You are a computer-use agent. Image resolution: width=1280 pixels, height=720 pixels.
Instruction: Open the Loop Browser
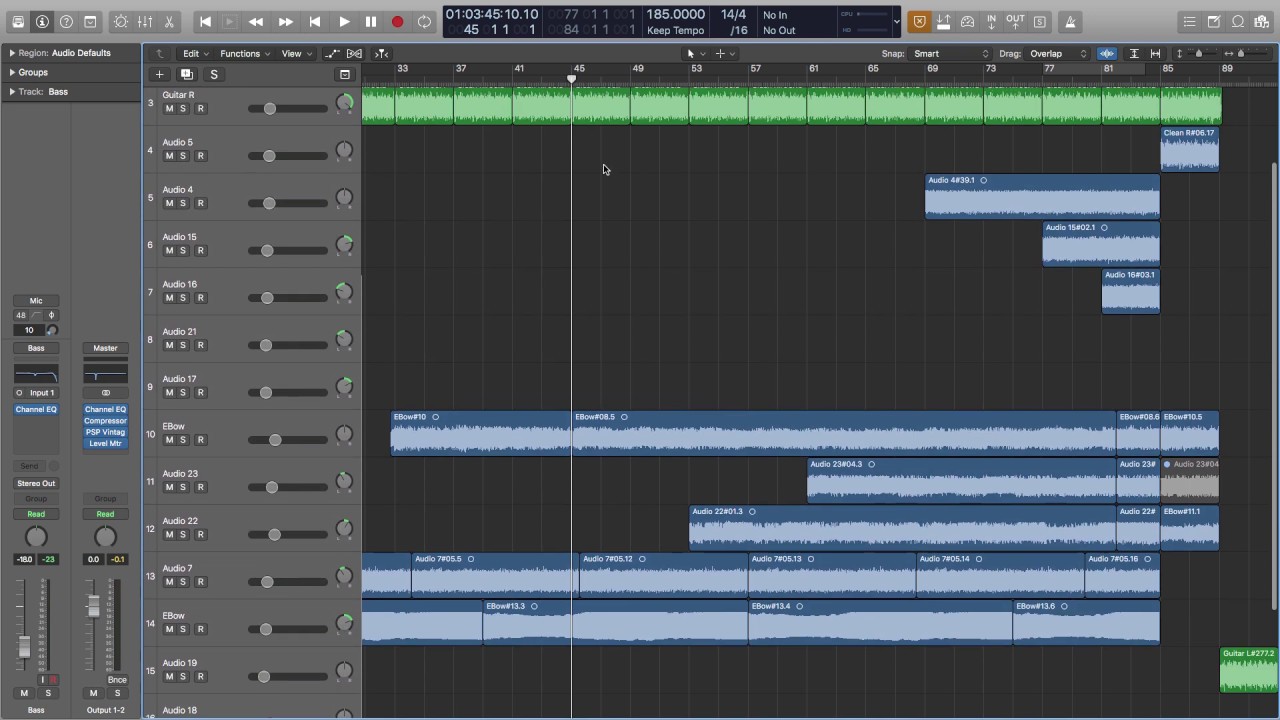point(1238,22)
